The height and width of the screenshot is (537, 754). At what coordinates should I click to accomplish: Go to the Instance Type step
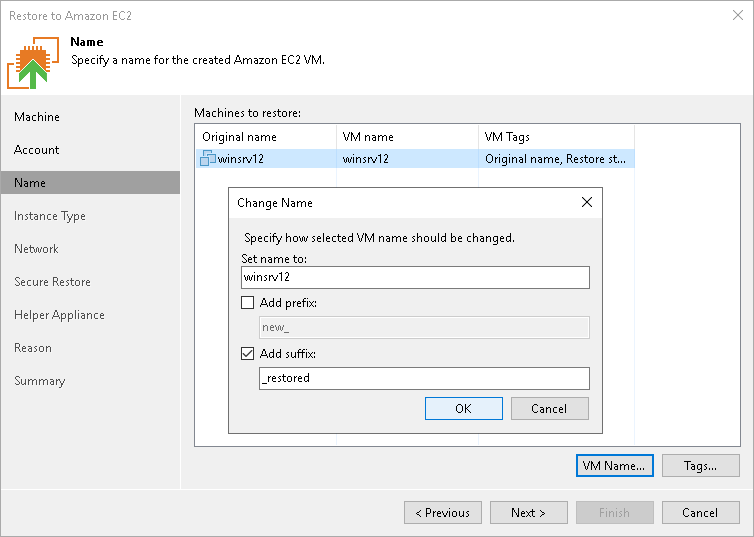click(x=50, y=216)
